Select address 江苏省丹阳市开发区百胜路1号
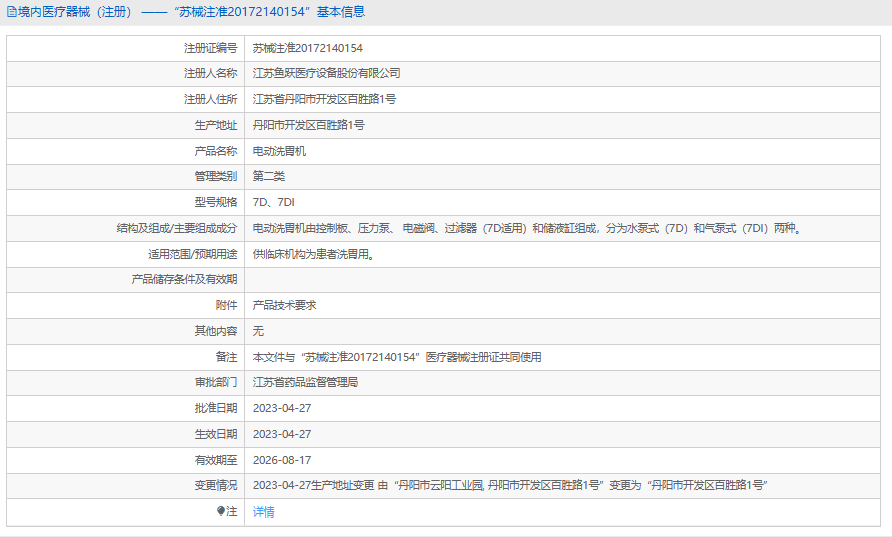The image size is (892, 537). click(324, 99)
